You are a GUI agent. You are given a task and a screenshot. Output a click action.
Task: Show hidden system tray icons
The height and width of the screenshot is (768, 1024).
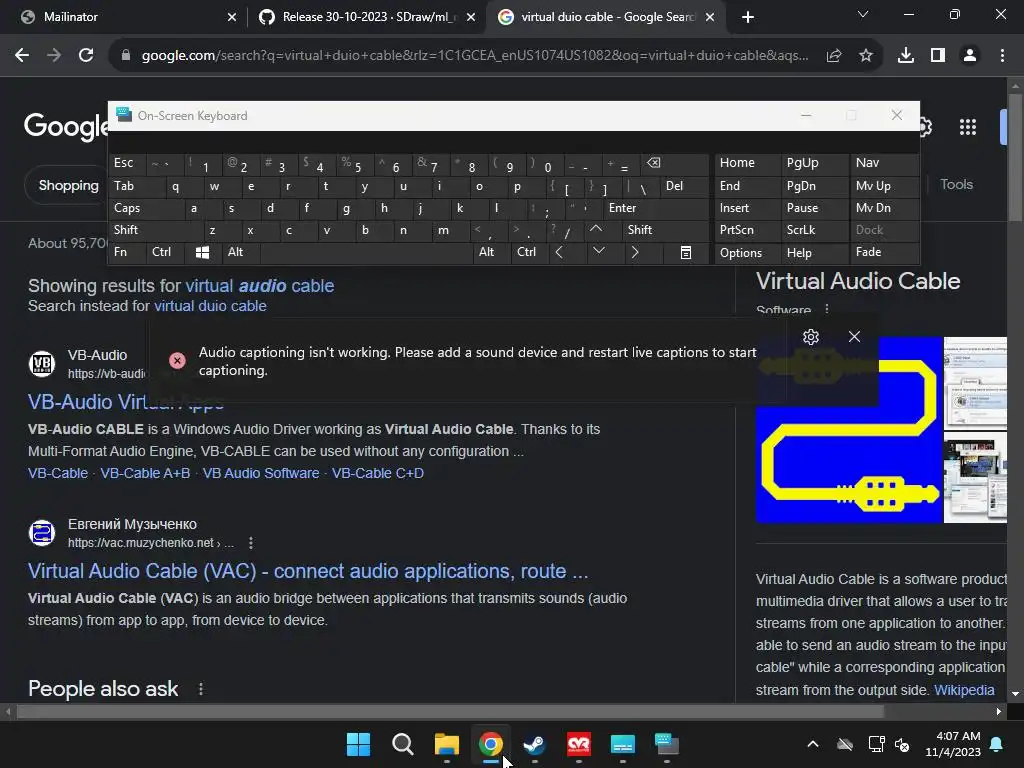[x=812, y=744]
